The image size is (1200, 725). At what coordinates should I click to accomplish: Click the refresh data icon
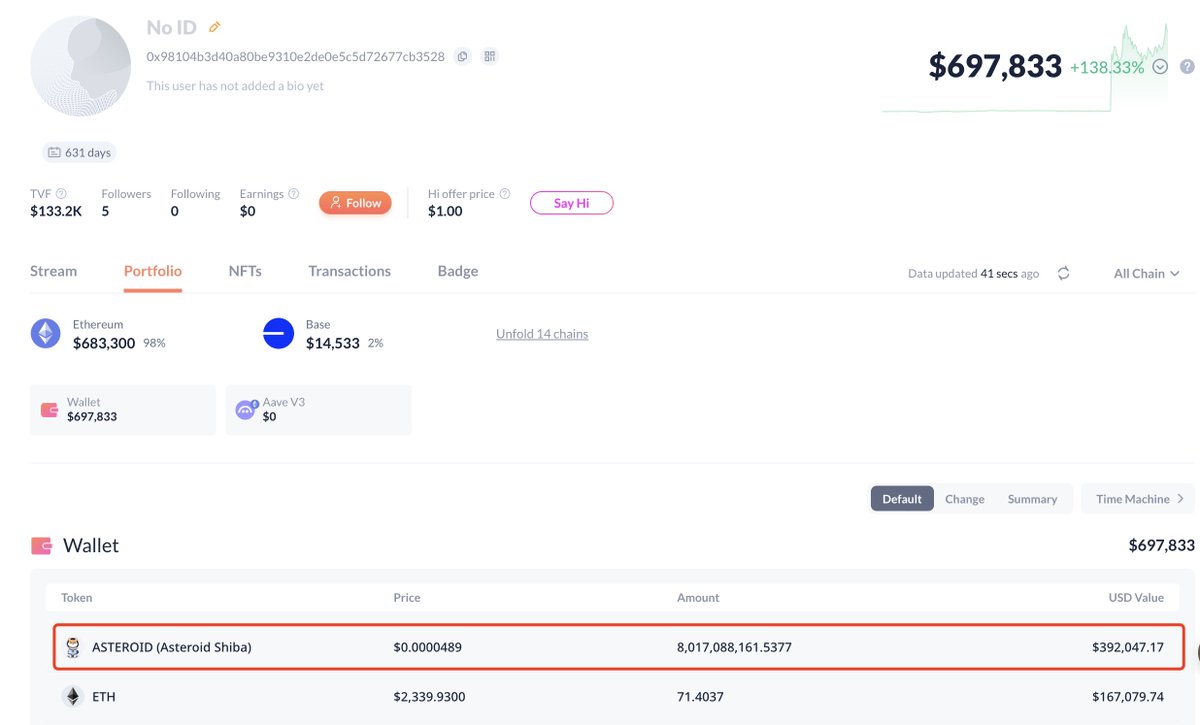point(1063,273)
